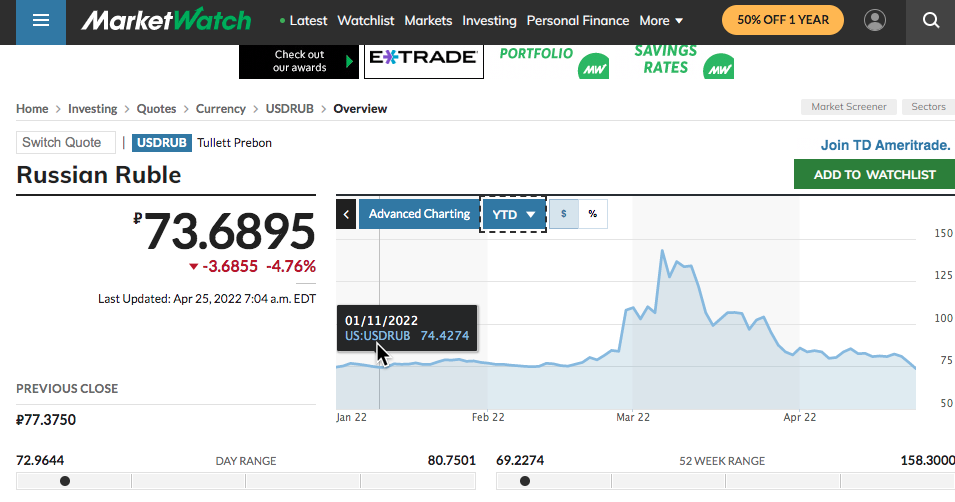The height and width of the screenshot is (502, 955).
Task: Click the MarketWatch logo
Action: [166, 20]
